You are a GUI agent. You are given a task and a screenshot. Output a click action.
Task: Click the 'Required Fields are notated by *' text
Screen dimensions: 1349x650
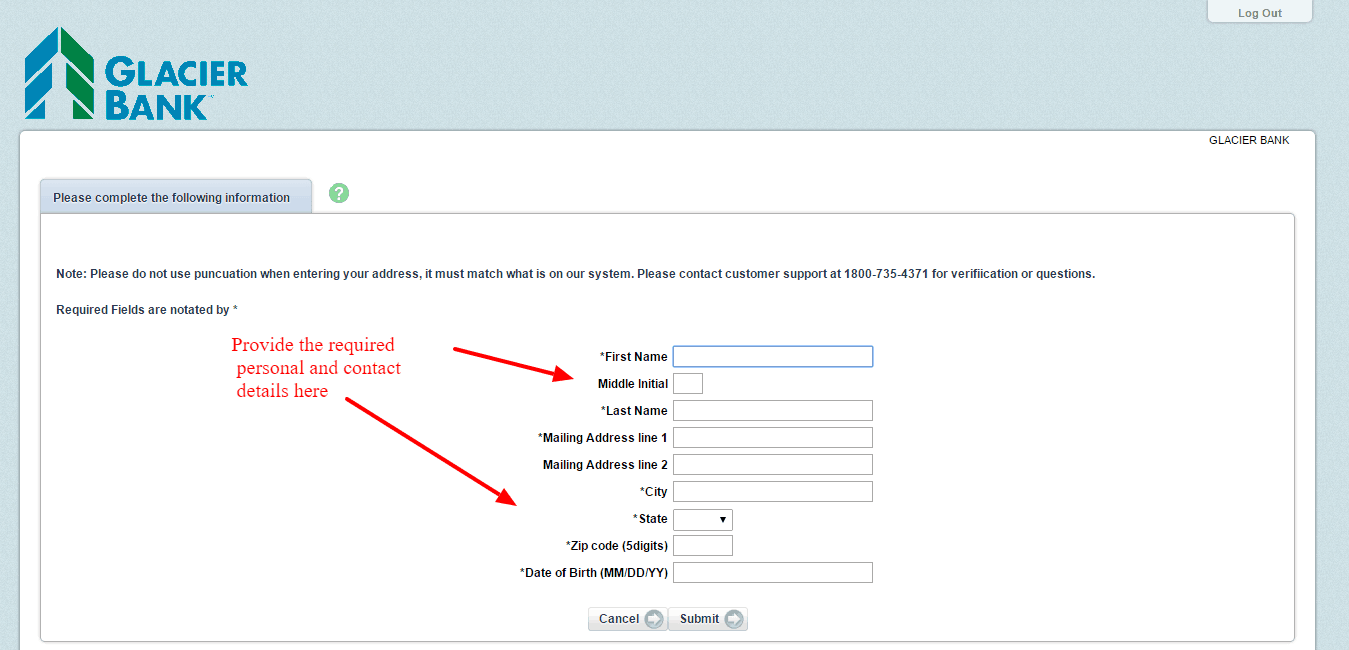147,310
